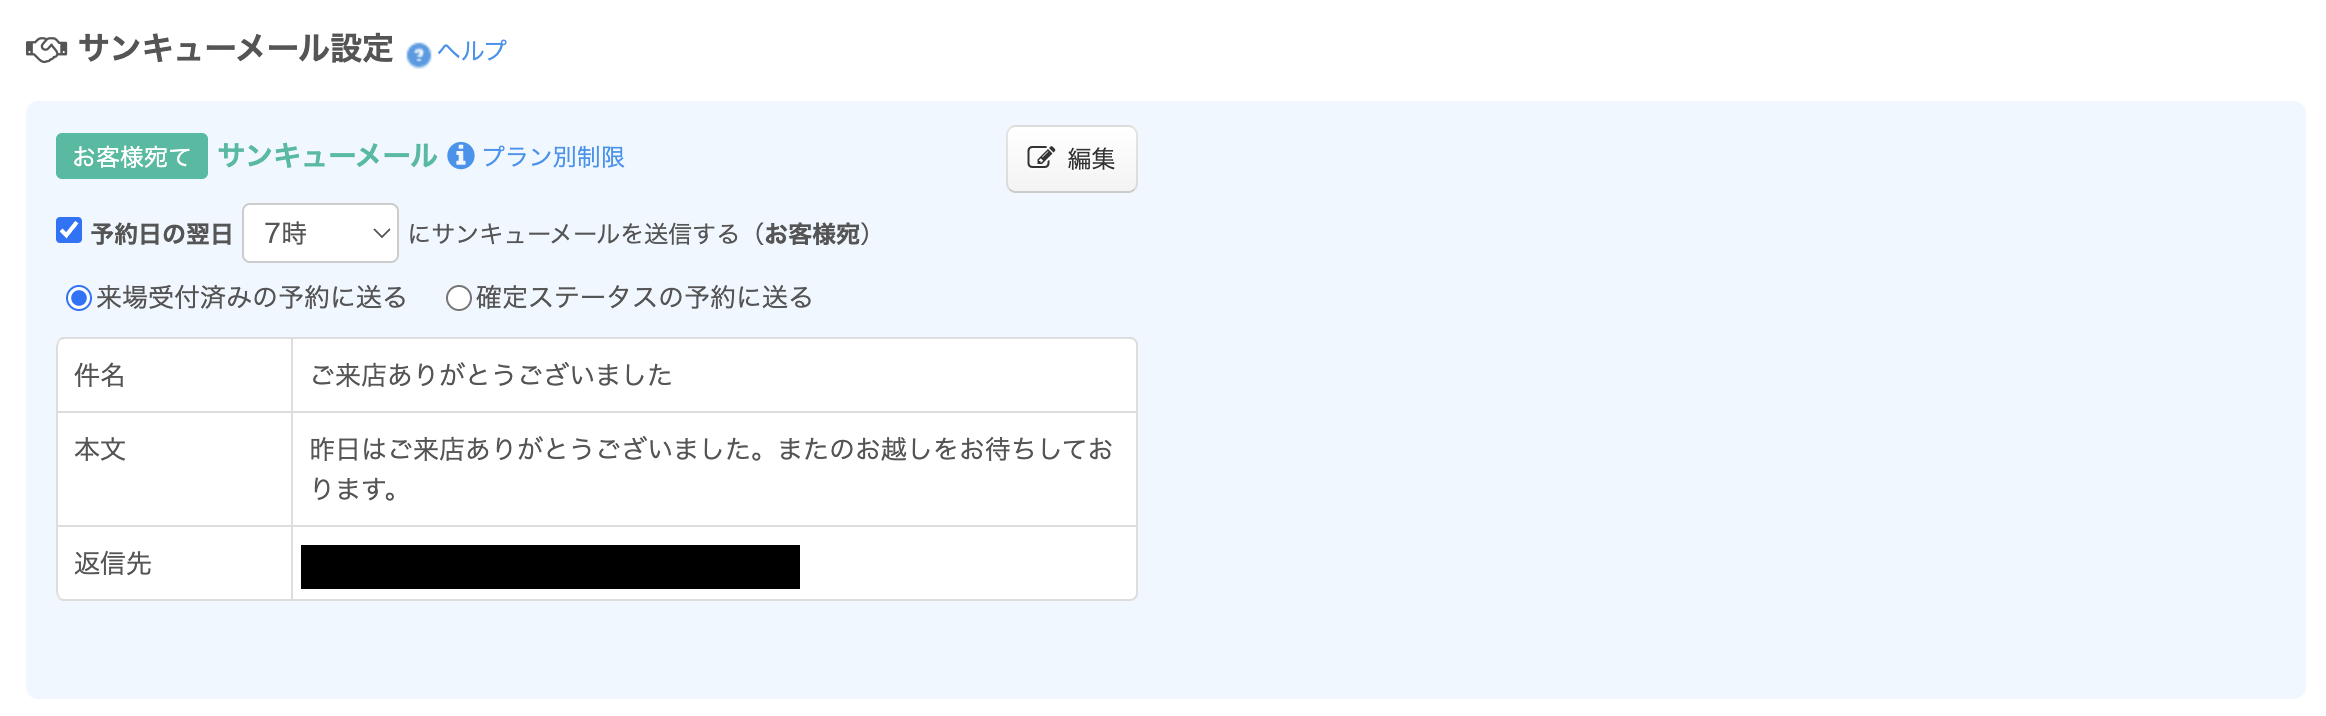The width and height of the screenshot is (2326, 716).
Task: Select 来場受付済みの予約に送る radio button
Action: [x=79, y=298]
